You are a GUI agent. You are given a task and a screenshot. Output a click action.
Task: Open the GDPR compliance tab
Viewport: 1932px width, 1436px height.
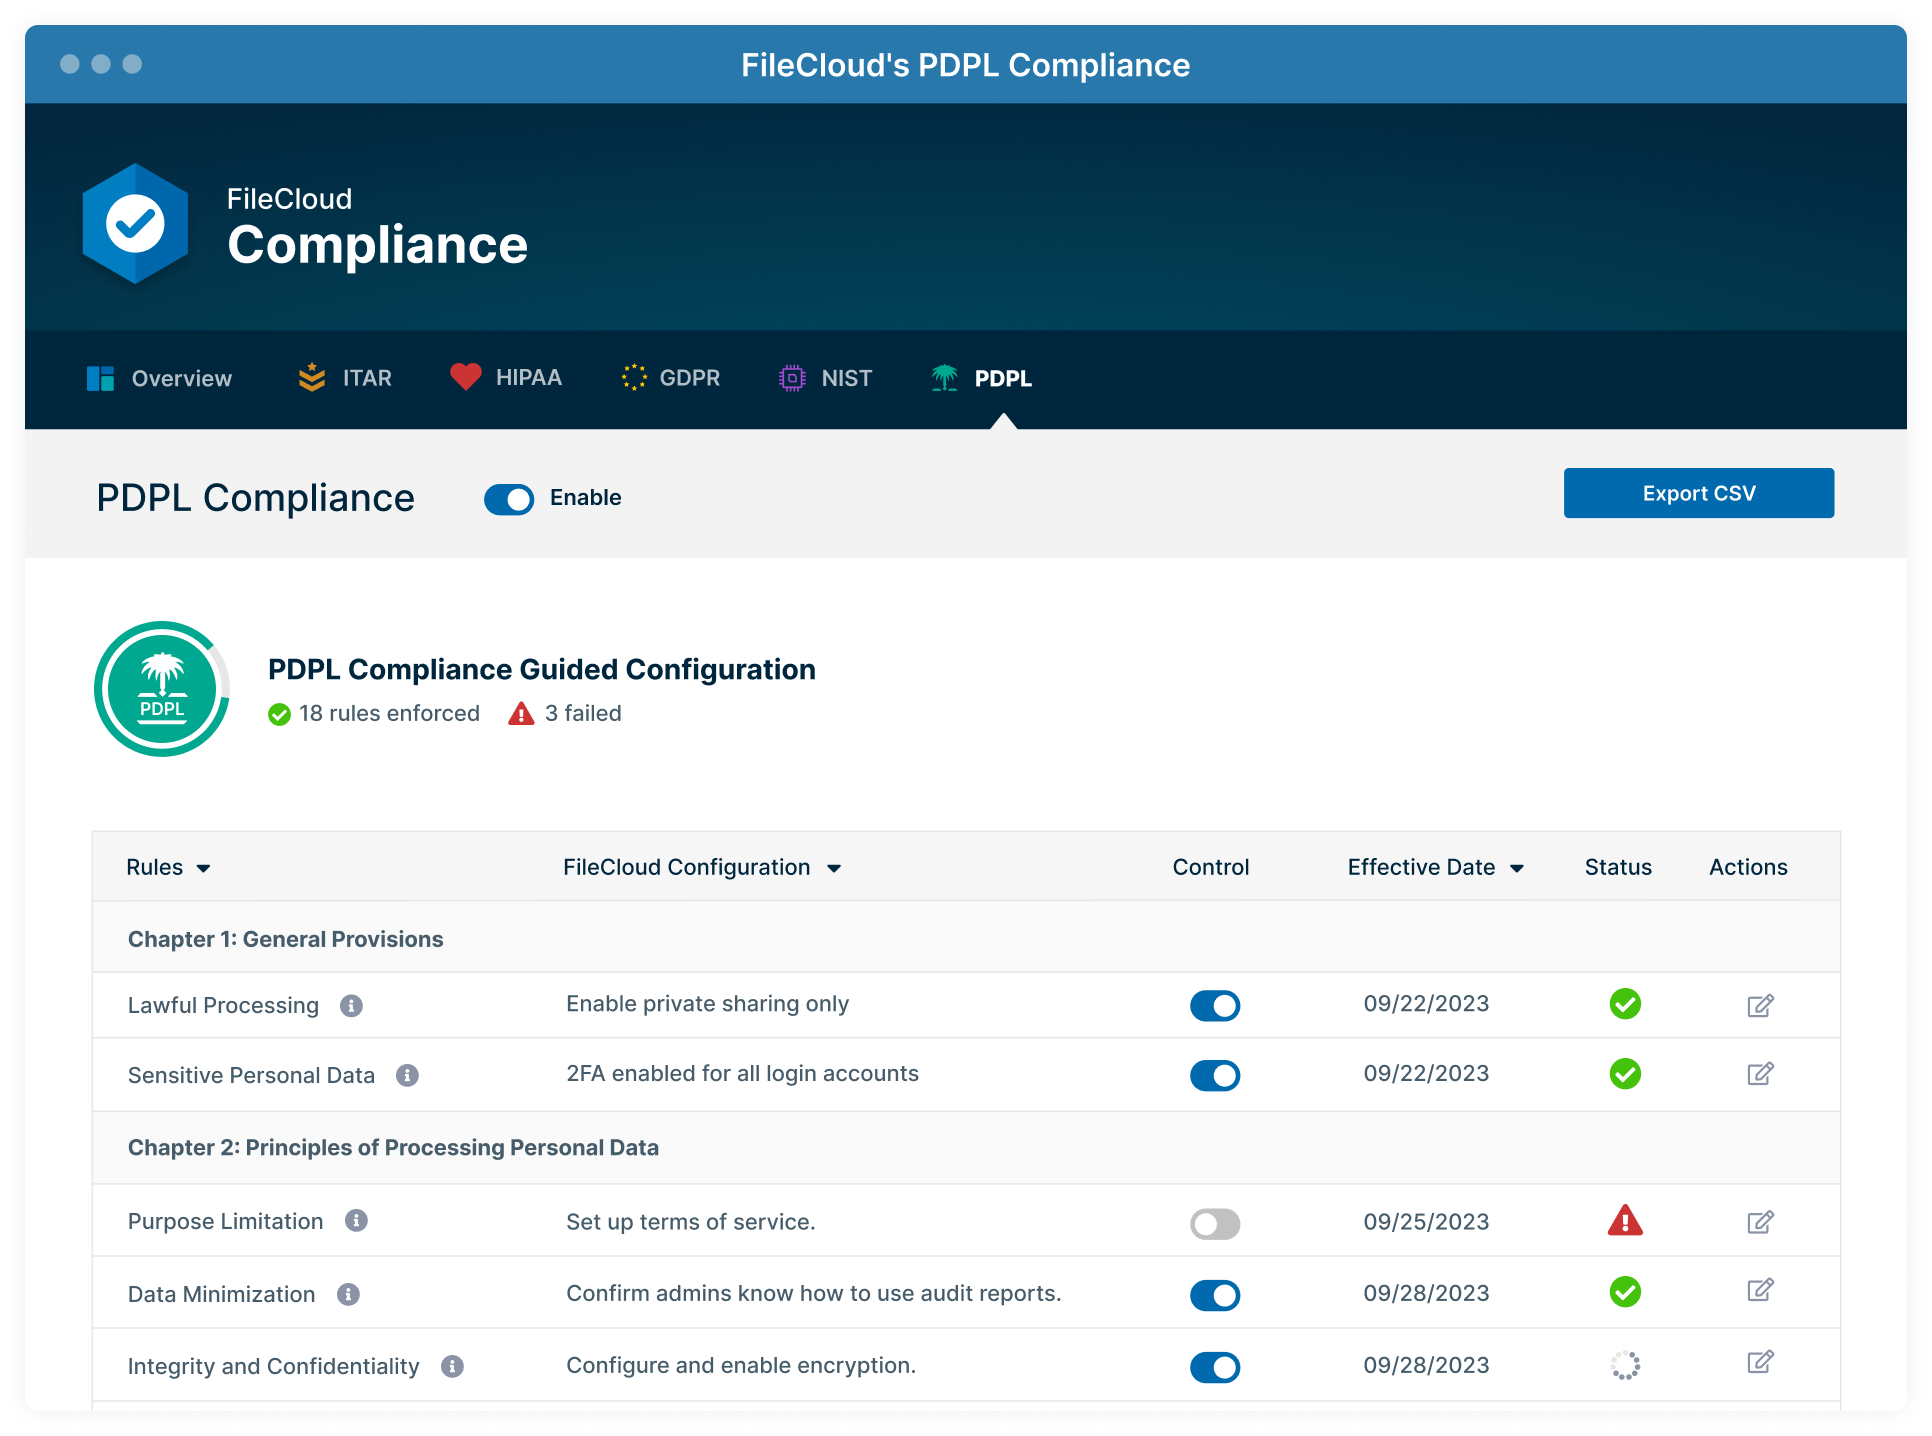pos(670,378)
